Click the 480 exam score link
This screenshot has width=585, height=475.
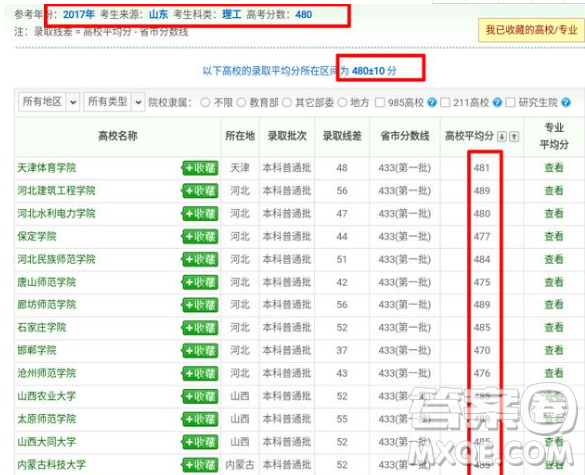click(x=304, y=15)
